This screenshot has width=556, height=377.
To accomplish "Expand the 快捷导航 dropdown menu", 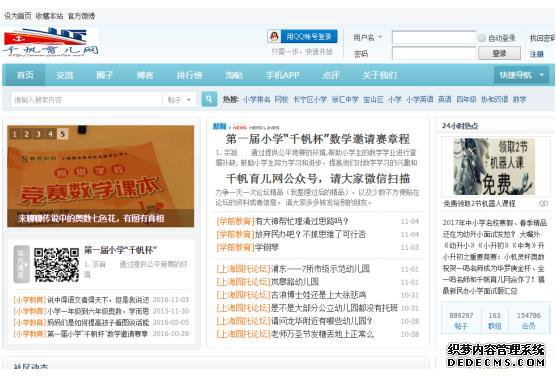I will 521,75.
